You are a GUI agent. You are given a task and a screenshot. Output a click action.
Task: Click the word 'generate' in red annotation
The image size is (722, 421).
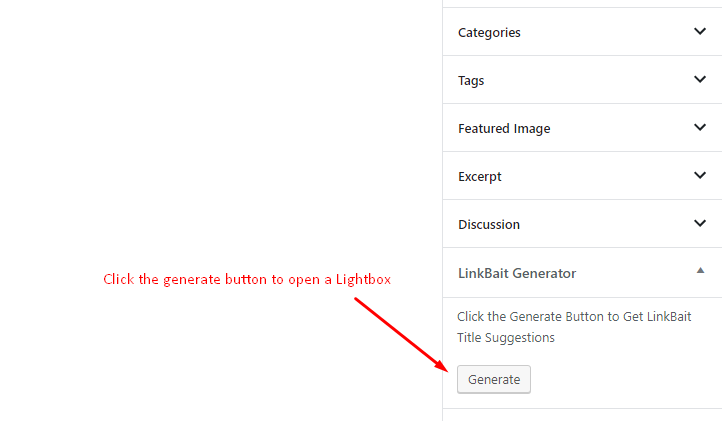point(192,280)
